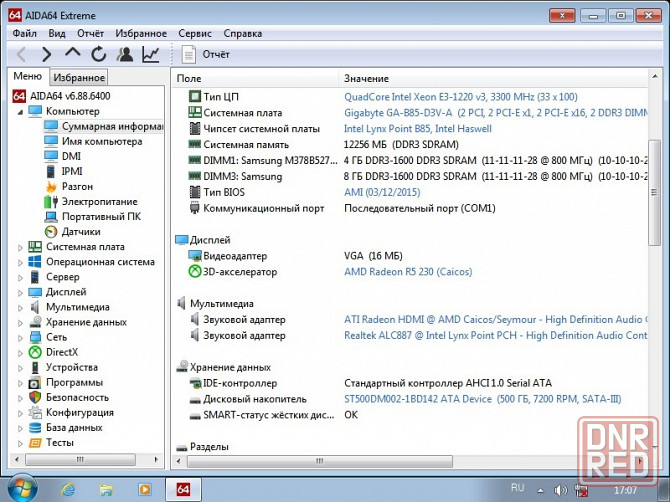670x502 pixels.
Task: Click the База данных database icon
Action: 35,428
